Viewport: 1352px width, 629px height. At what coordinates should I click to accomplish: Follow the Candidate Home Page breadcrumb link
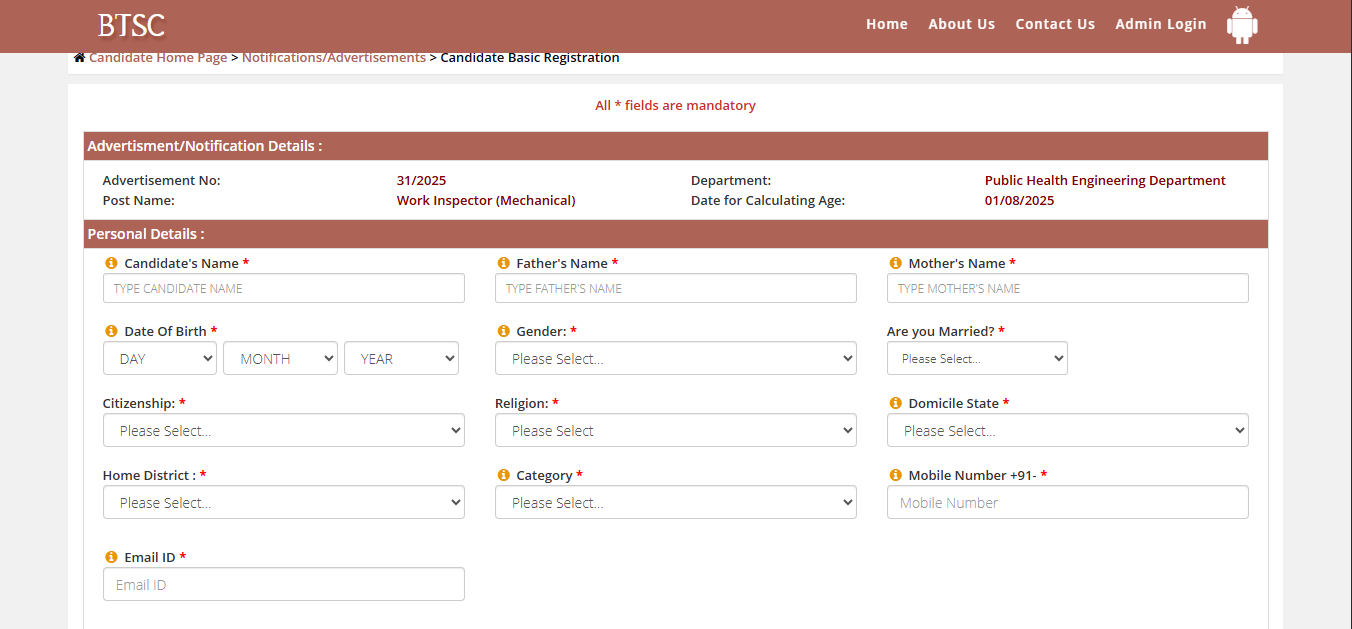coord(158,58)
